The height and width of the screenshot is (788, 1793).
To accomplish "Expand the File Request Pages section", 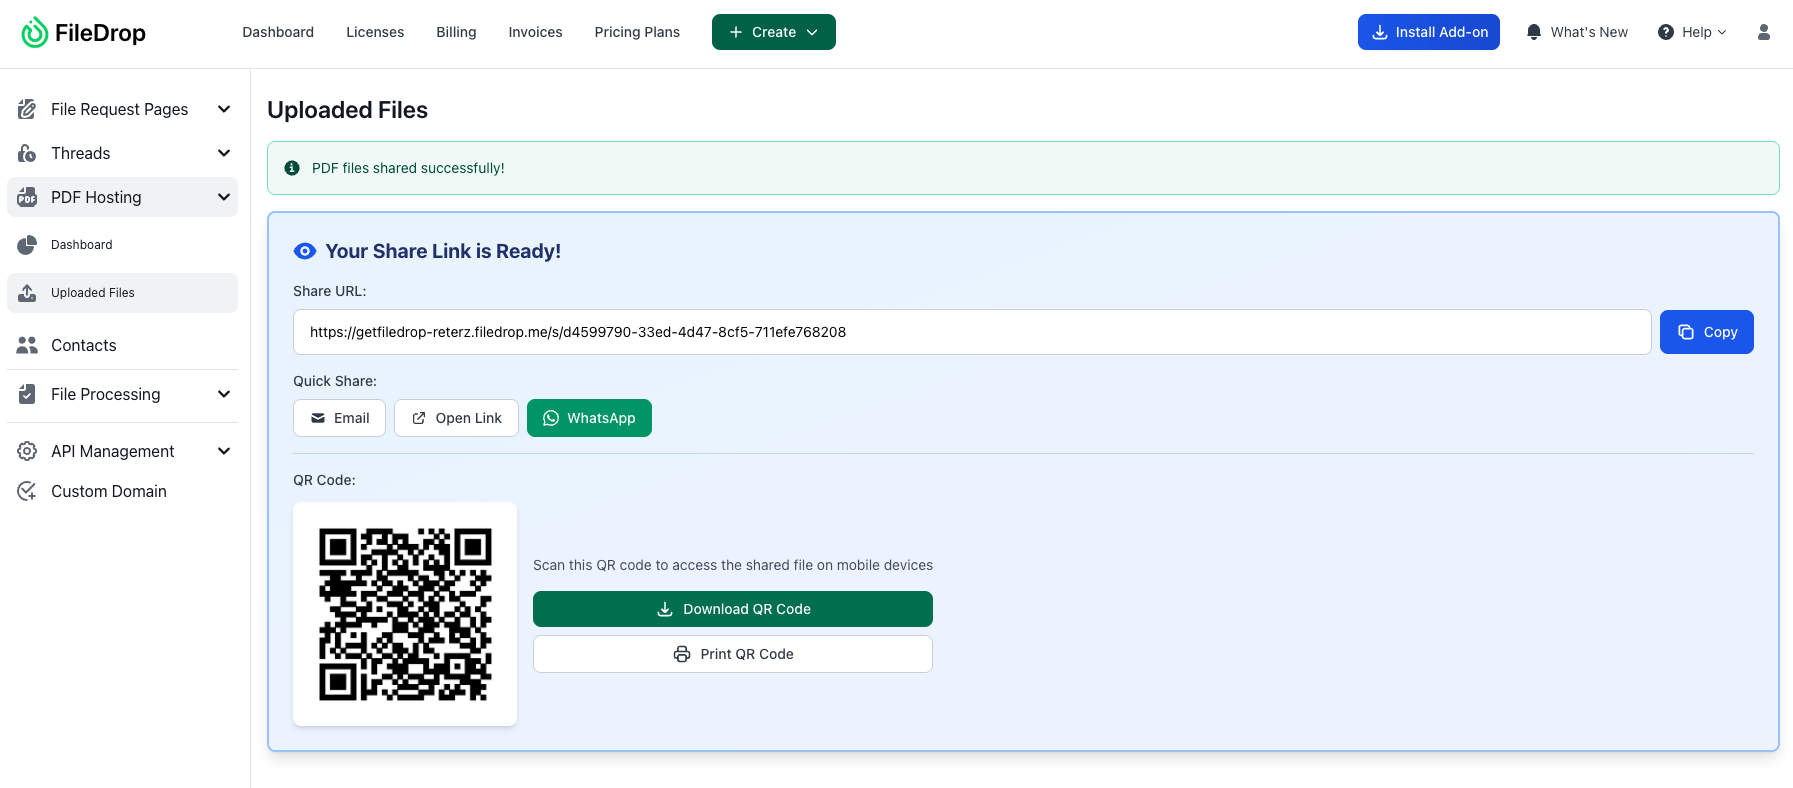I will click(x=224, y=109).
